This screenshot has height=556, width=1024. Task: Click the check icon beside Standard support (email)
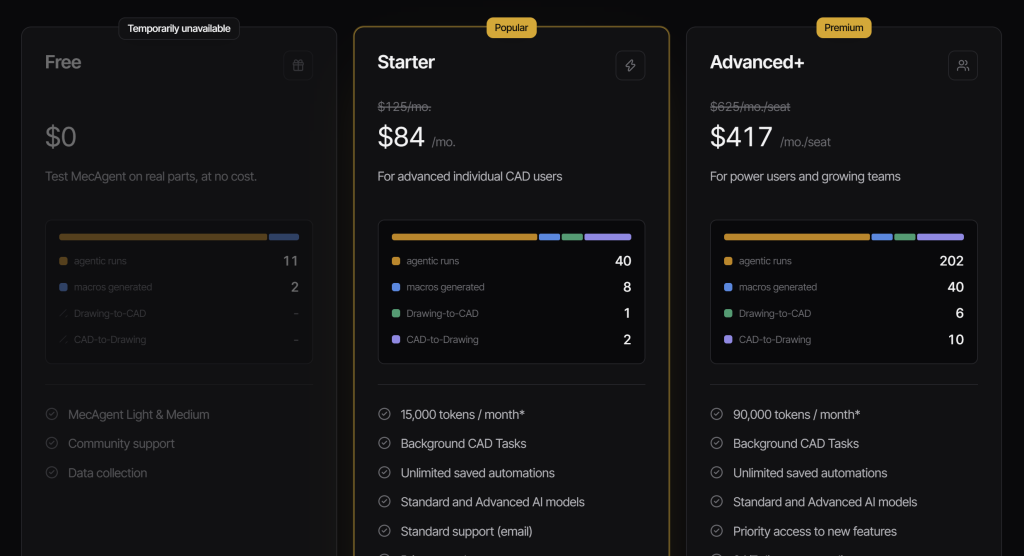(384, 531)
